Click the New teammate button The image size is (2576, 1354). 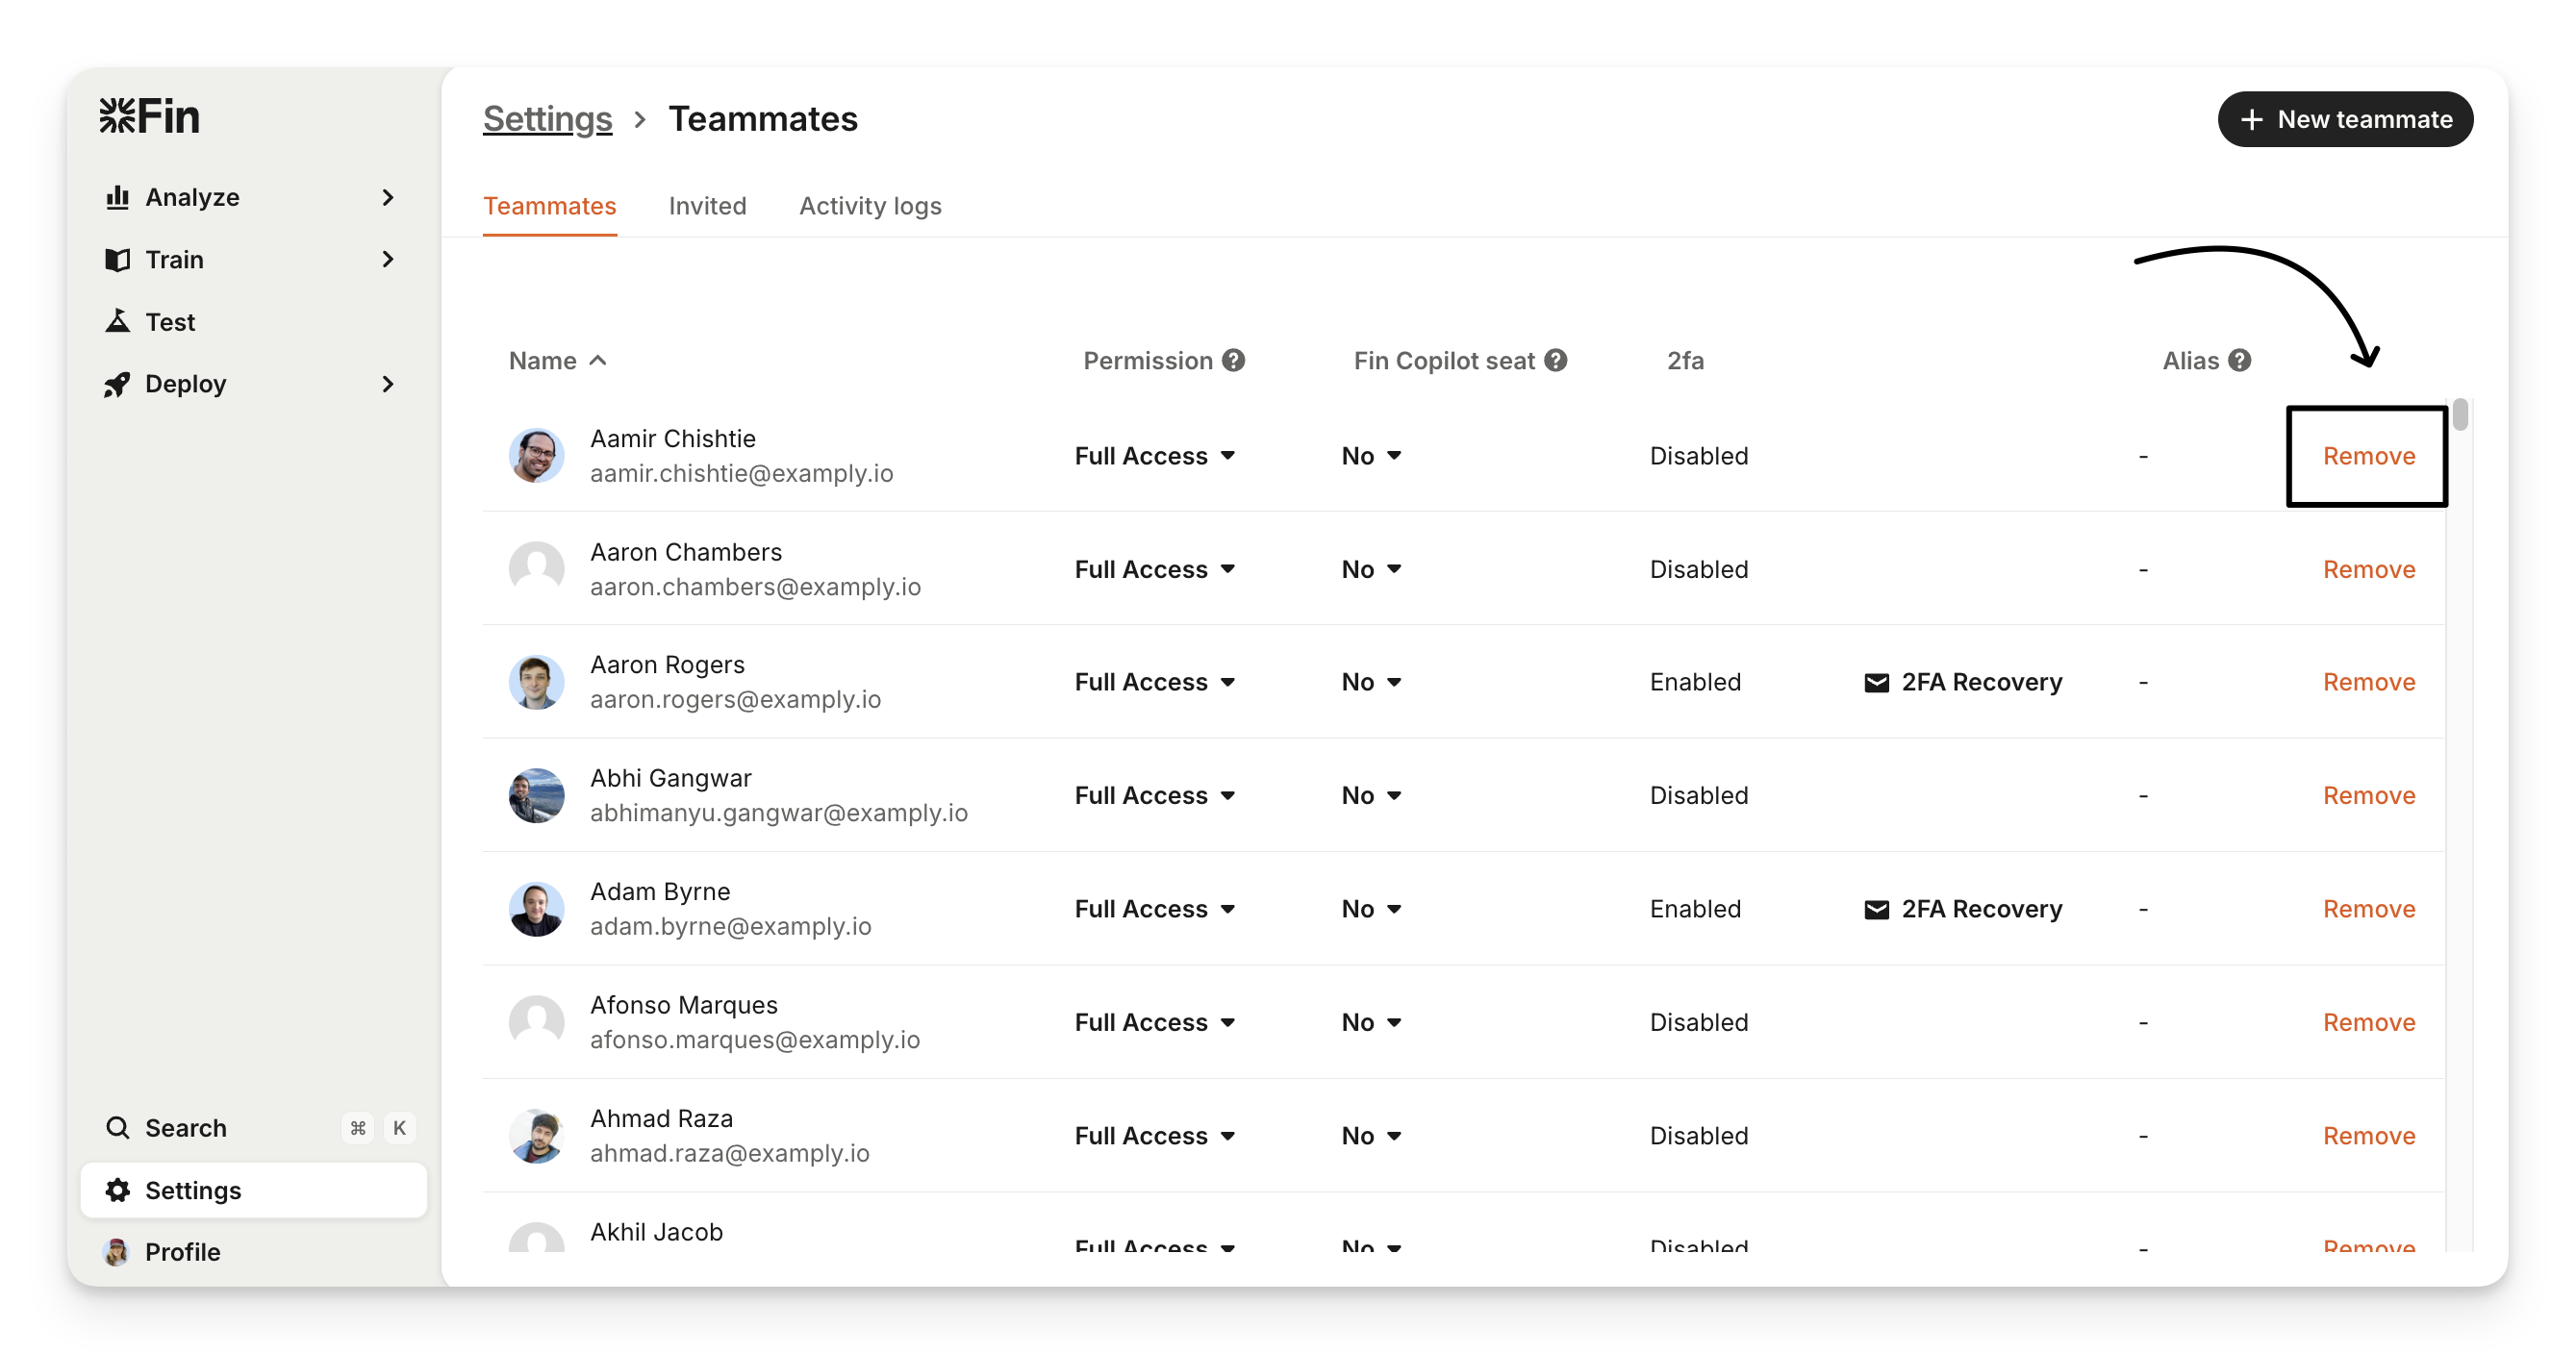(2345, 120)
